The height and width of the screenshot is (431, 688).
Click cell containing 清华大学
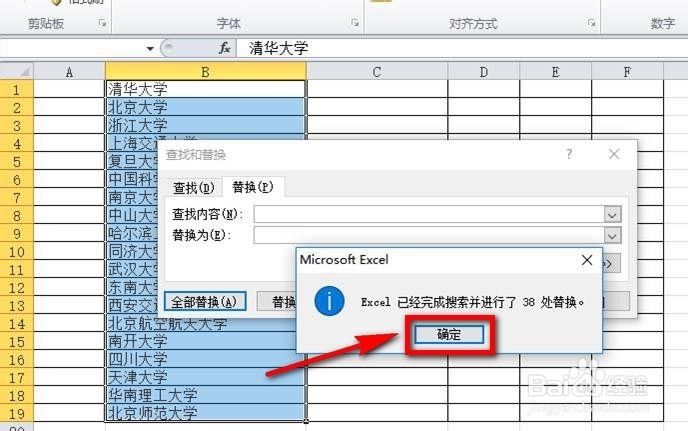click(205, 89)
